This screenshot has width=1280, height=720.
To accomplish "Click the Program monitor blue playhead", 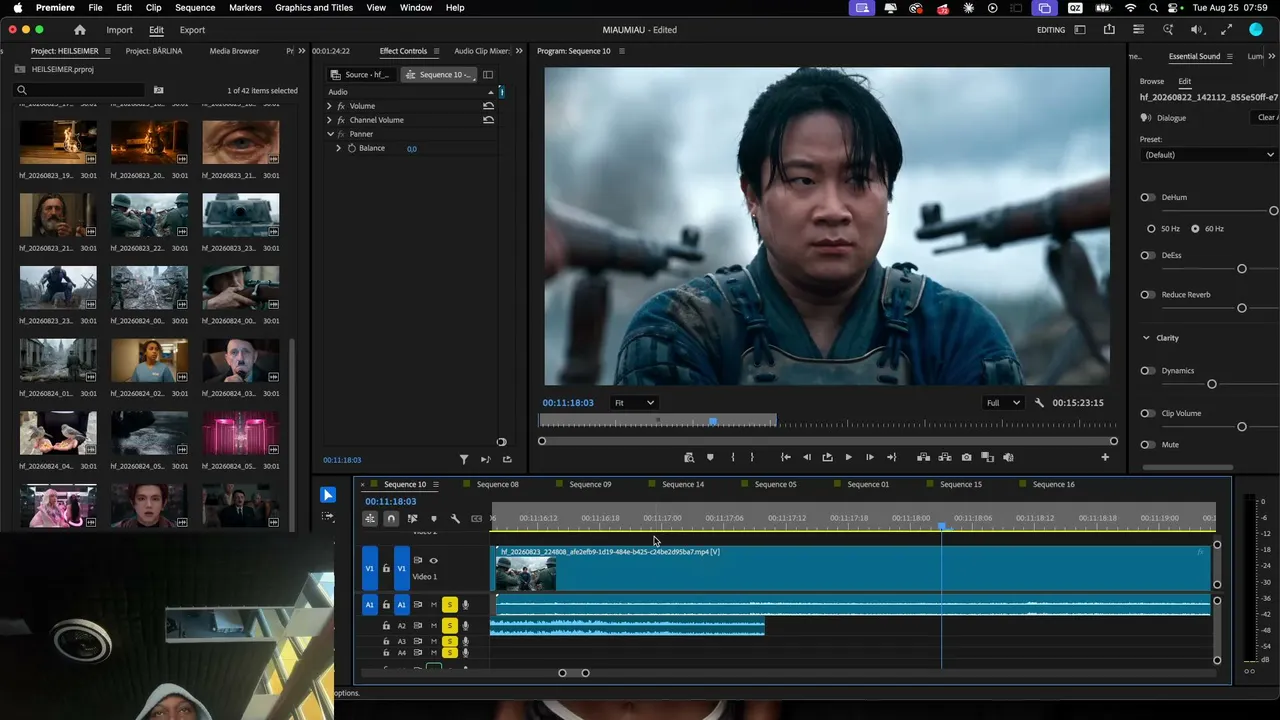I will [x=713, y=421].
